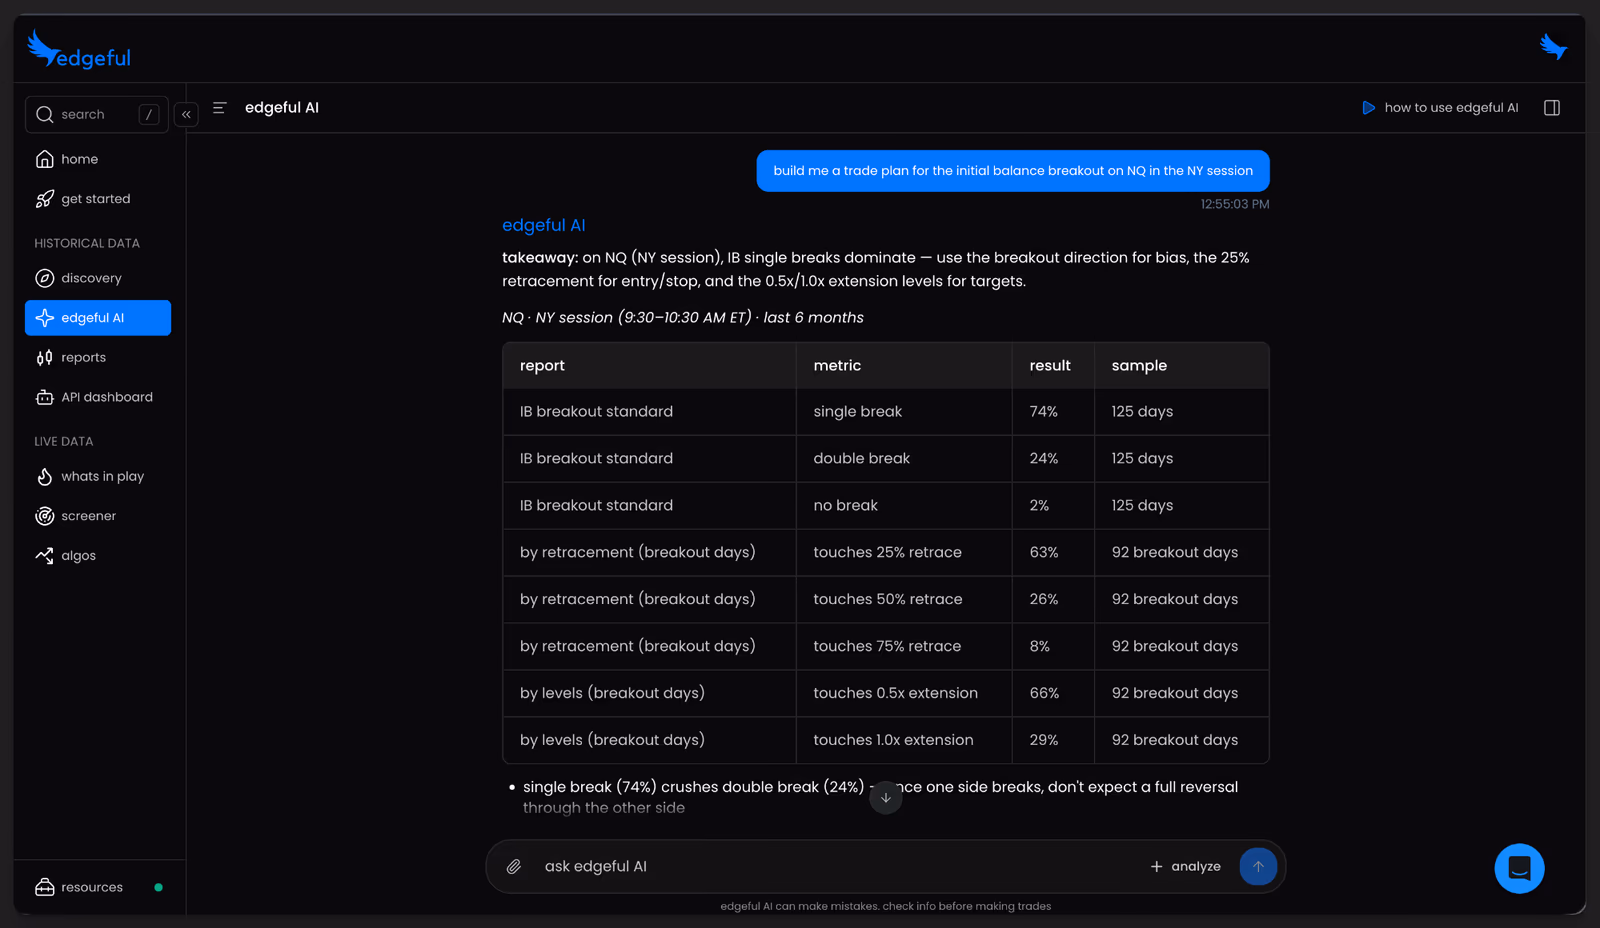Viewport: 1600px width, 928px height.
Task: Click the paperclip attach file icon
Action: pyautogui.click(x=513, y=867)
